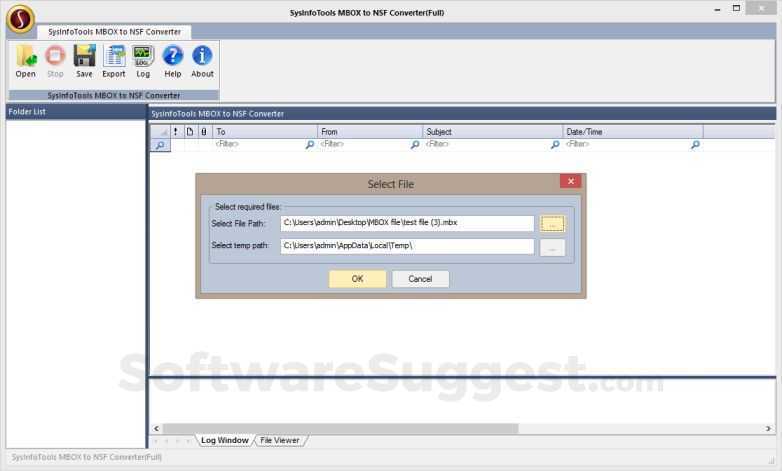Screen dimensions: 782x471
Task: Click the Date/Time column filter magnifier
Action: point(695,145)
